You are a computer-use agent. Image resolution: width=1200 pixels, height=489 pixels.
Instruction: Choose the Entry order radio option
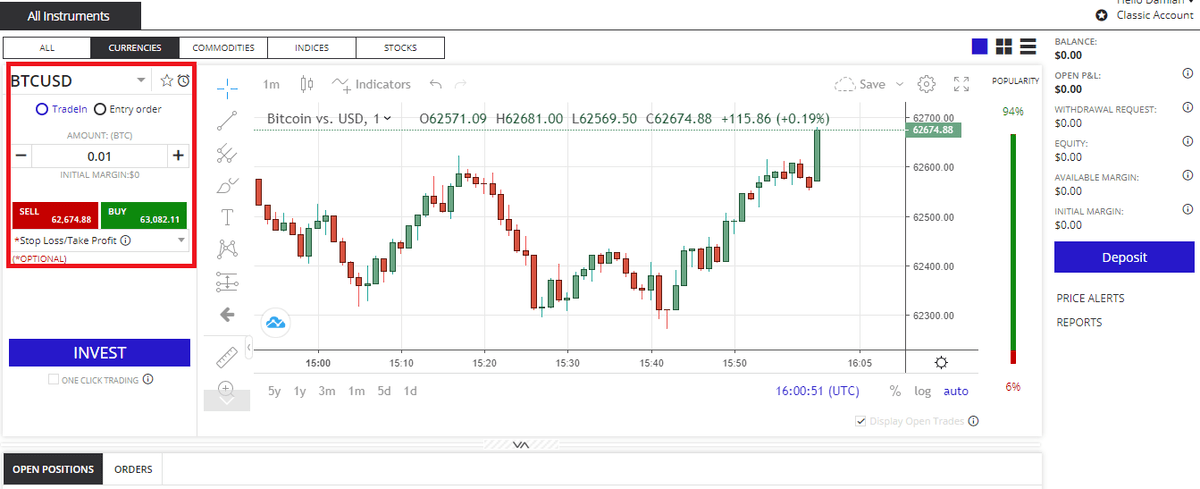pyautogui.click(x=100, y=109)
